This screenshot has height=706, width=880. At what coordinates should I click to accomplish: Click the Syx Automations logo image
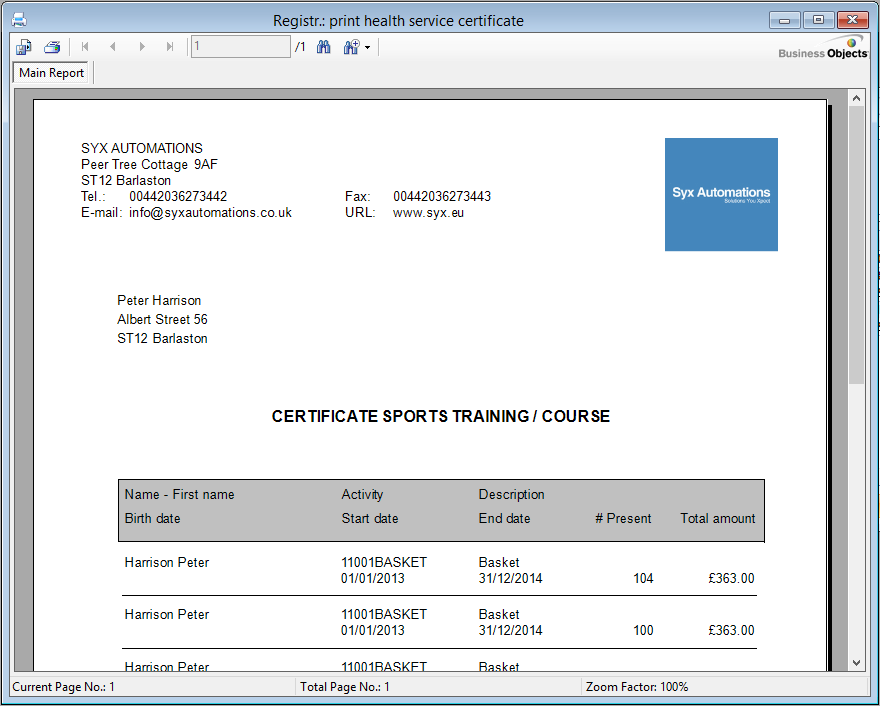(x=721, y=194)
